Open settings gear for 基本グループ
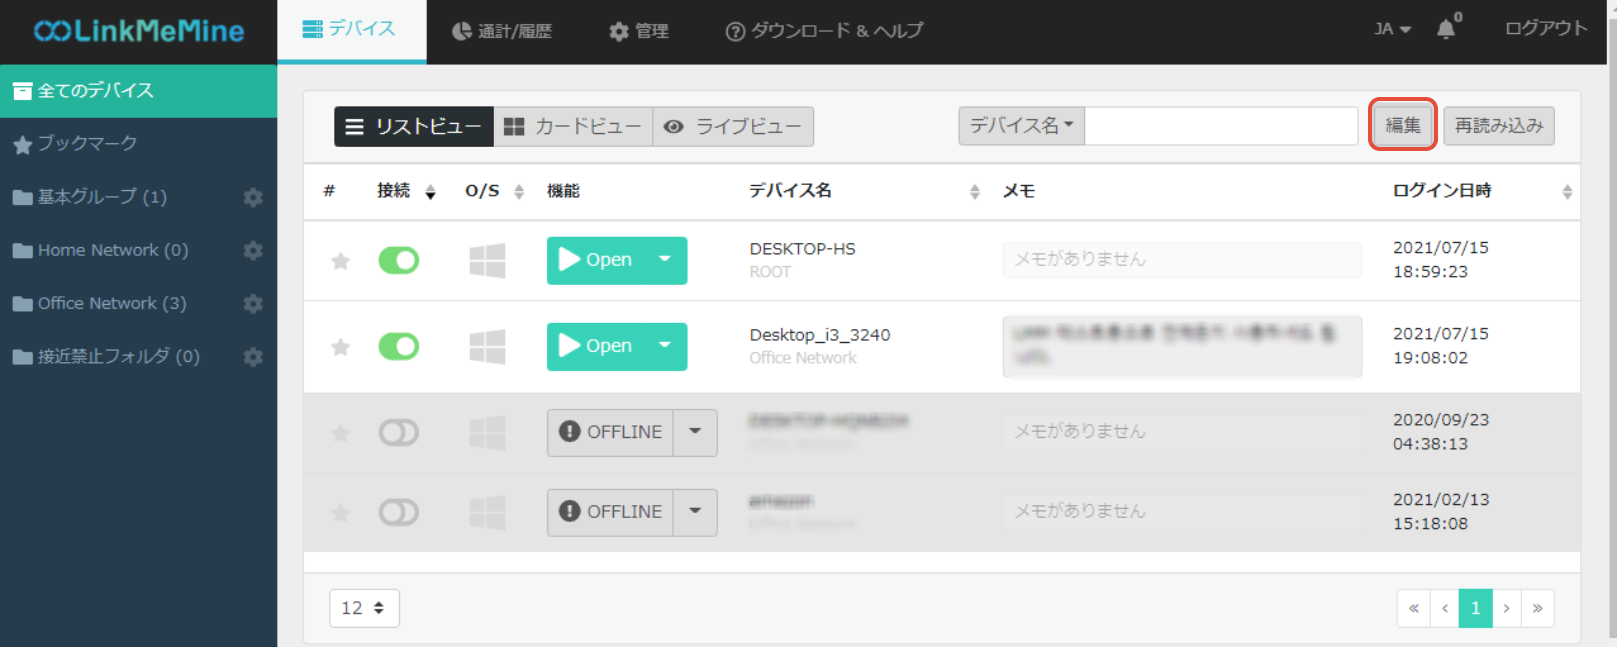Screen dimensions: 1617x647 253,197
